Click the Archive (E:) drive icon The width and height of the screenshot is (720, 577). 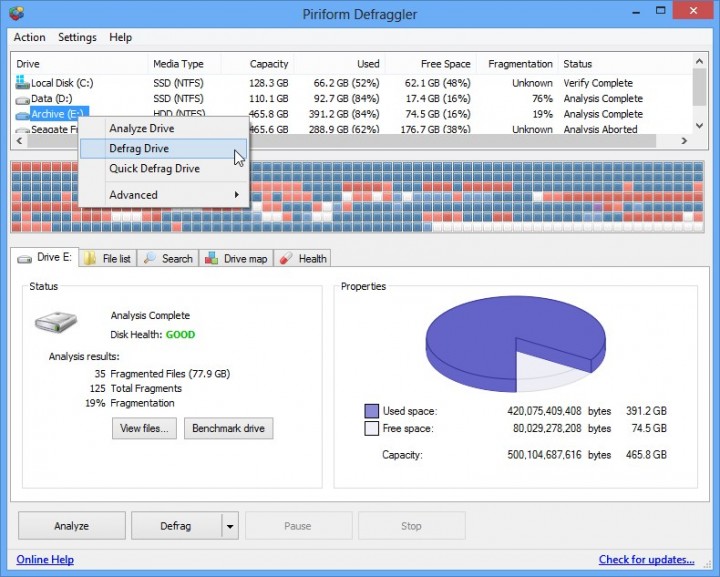coord(22,115)
